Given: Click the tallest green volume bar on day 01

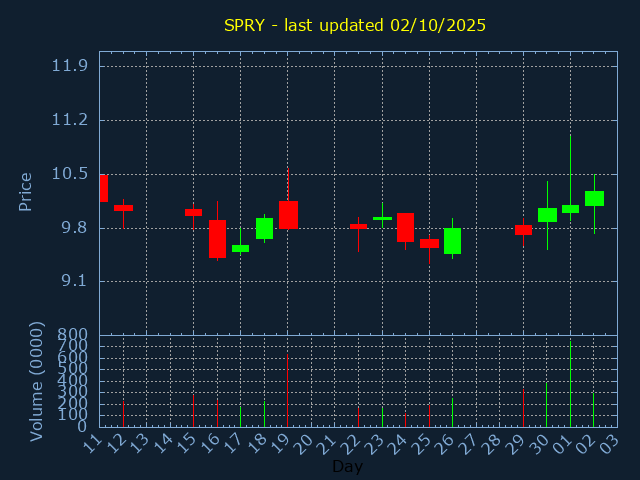Looking at the screenshot, I should click(570, 385).
